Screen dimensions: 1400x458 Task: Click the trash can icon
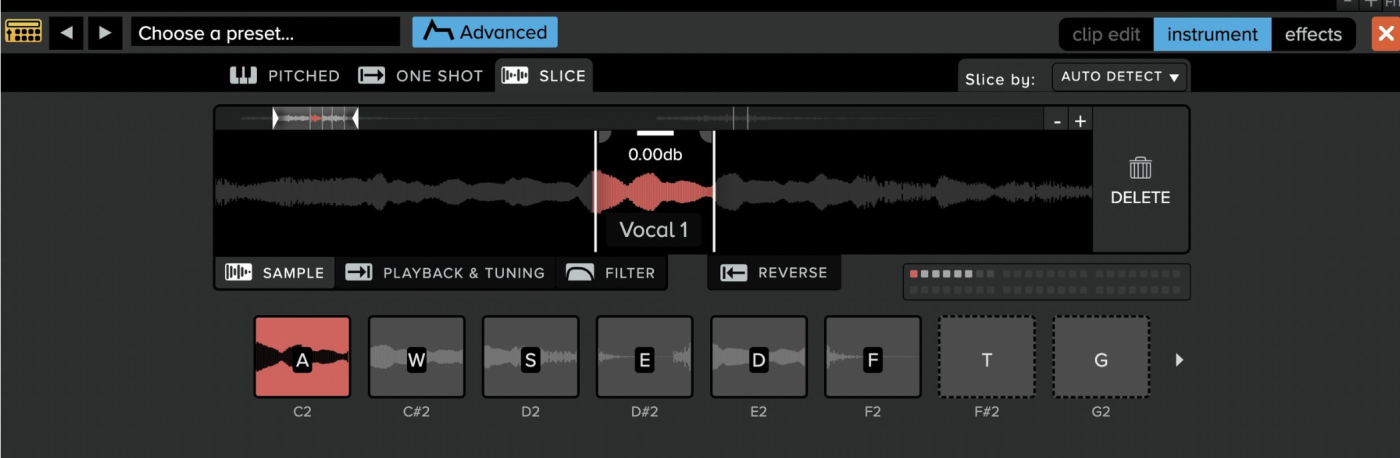click(x=1140, y=167)
